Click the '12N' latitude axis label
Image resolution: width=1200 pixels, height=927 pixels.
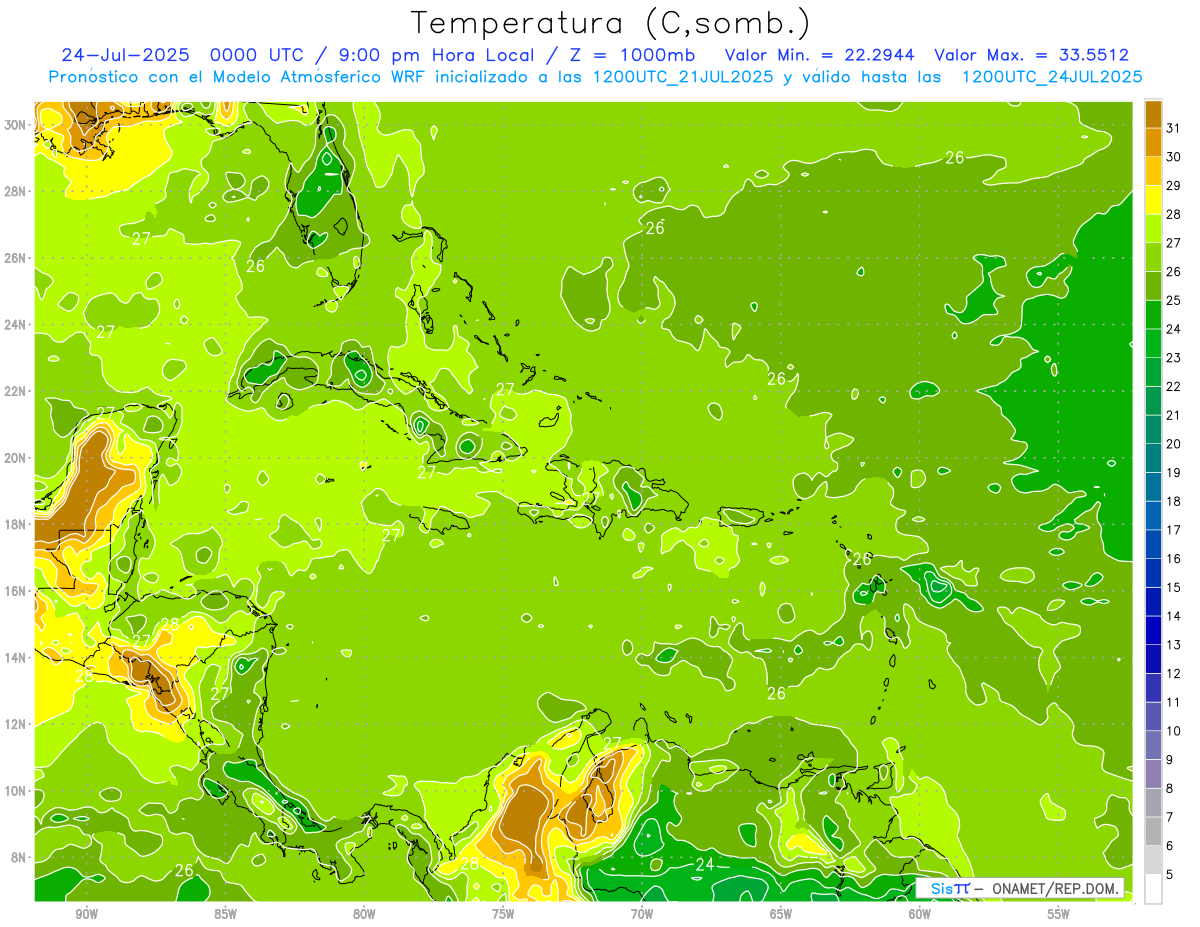tap(17, 724)
